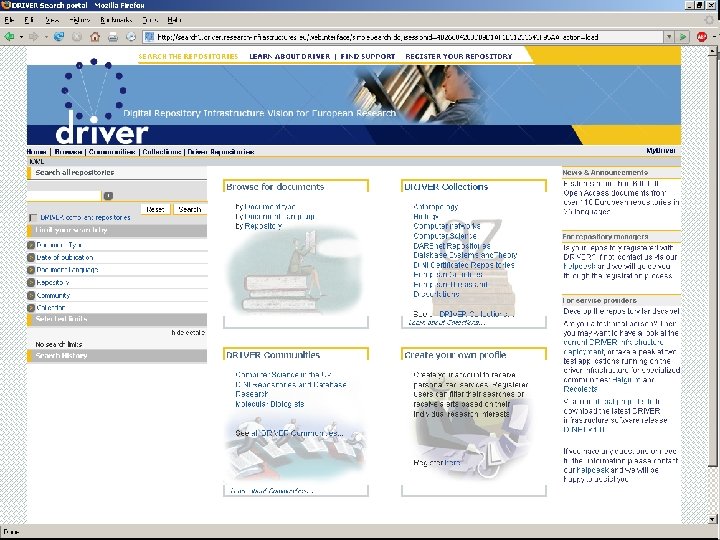Click the Print icon in the toolbar

point(113,37)
